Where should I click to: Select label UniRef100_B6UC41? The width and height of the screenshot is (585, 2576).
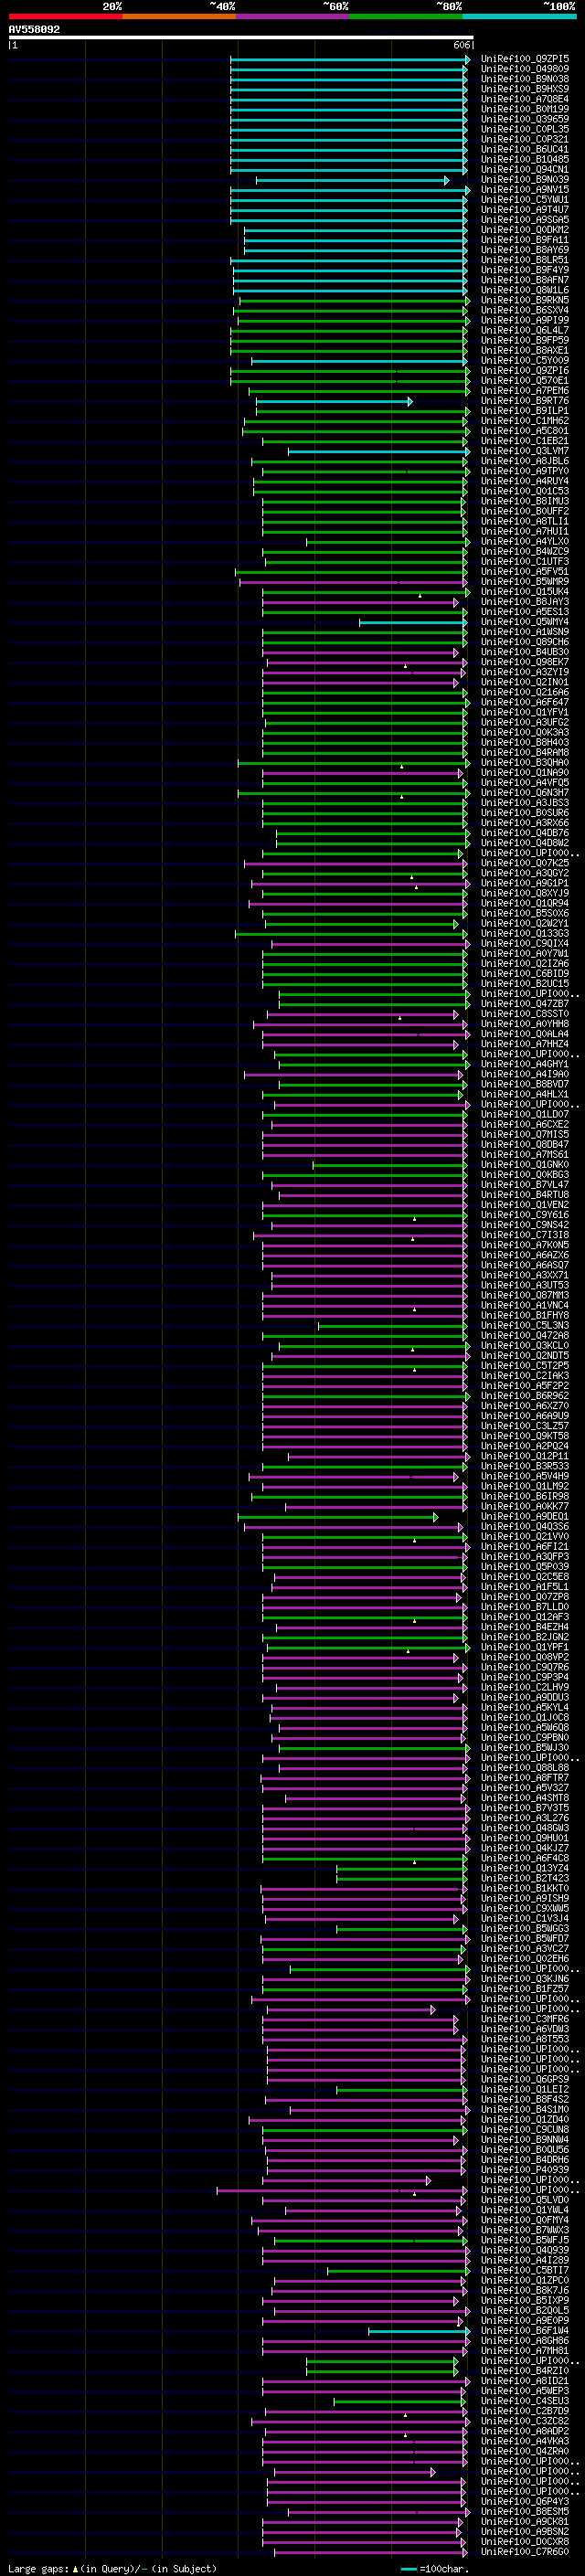(525, 149)
